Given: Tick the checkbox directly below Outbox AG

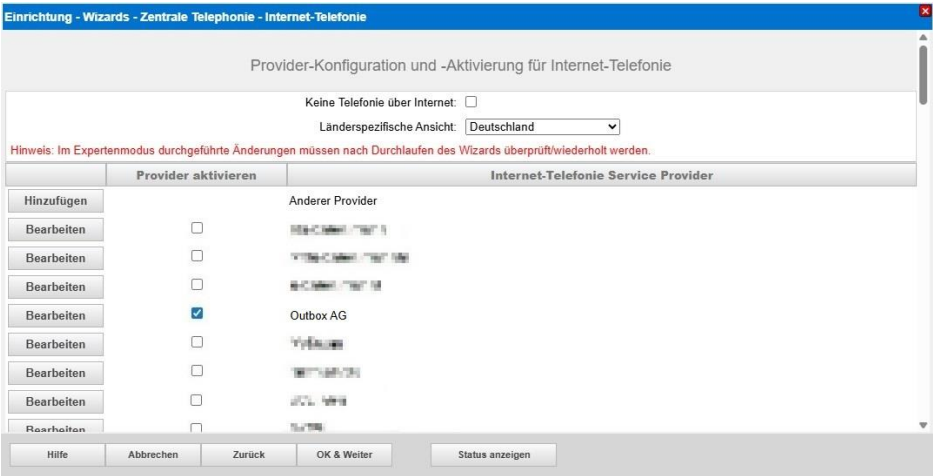Looking at the screenshot, I should pos(197,343).
